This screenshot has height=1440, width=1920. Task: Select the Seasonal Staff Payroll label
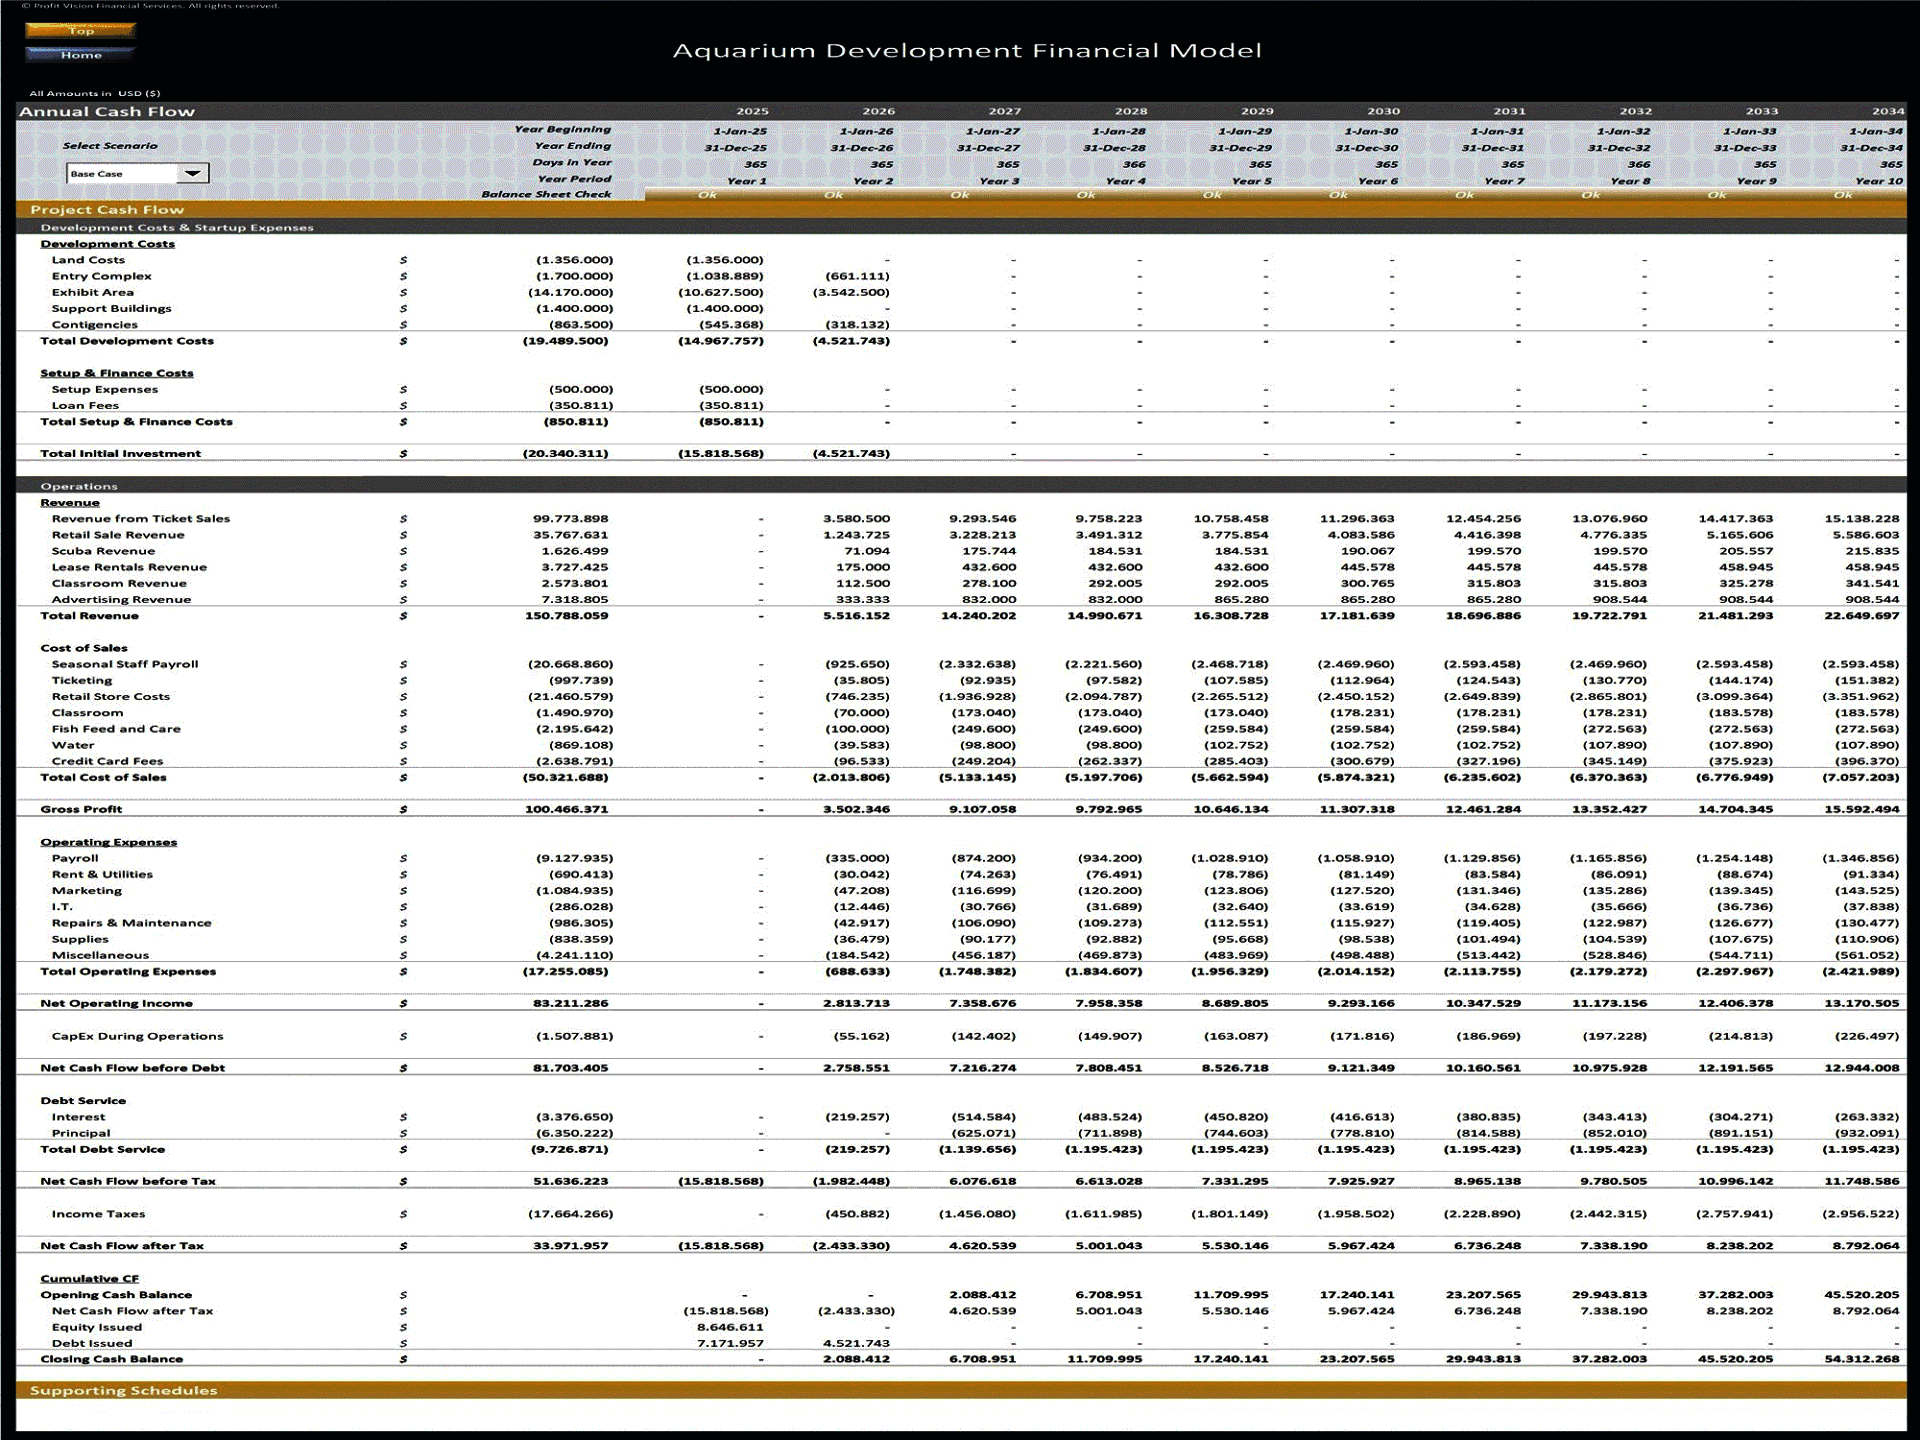[125, 664]
